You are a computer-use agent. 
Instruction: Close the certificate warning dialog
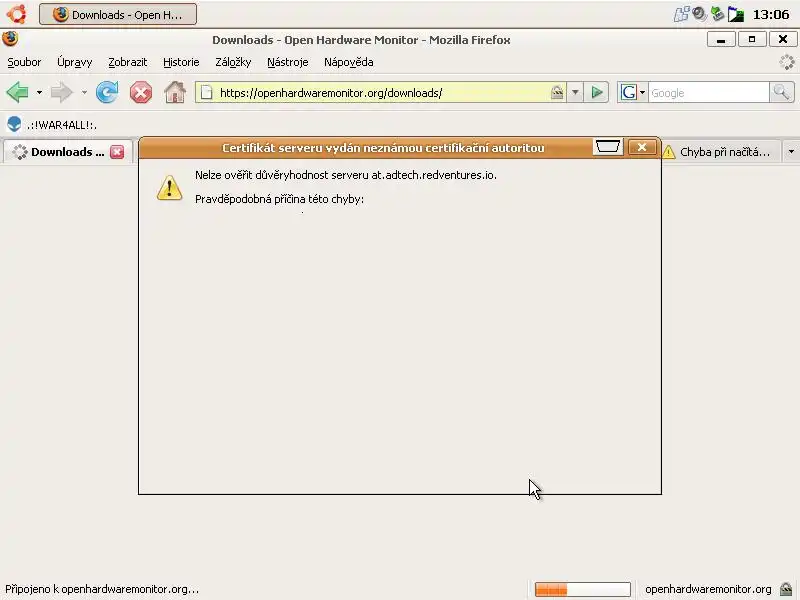coord(642,147)
